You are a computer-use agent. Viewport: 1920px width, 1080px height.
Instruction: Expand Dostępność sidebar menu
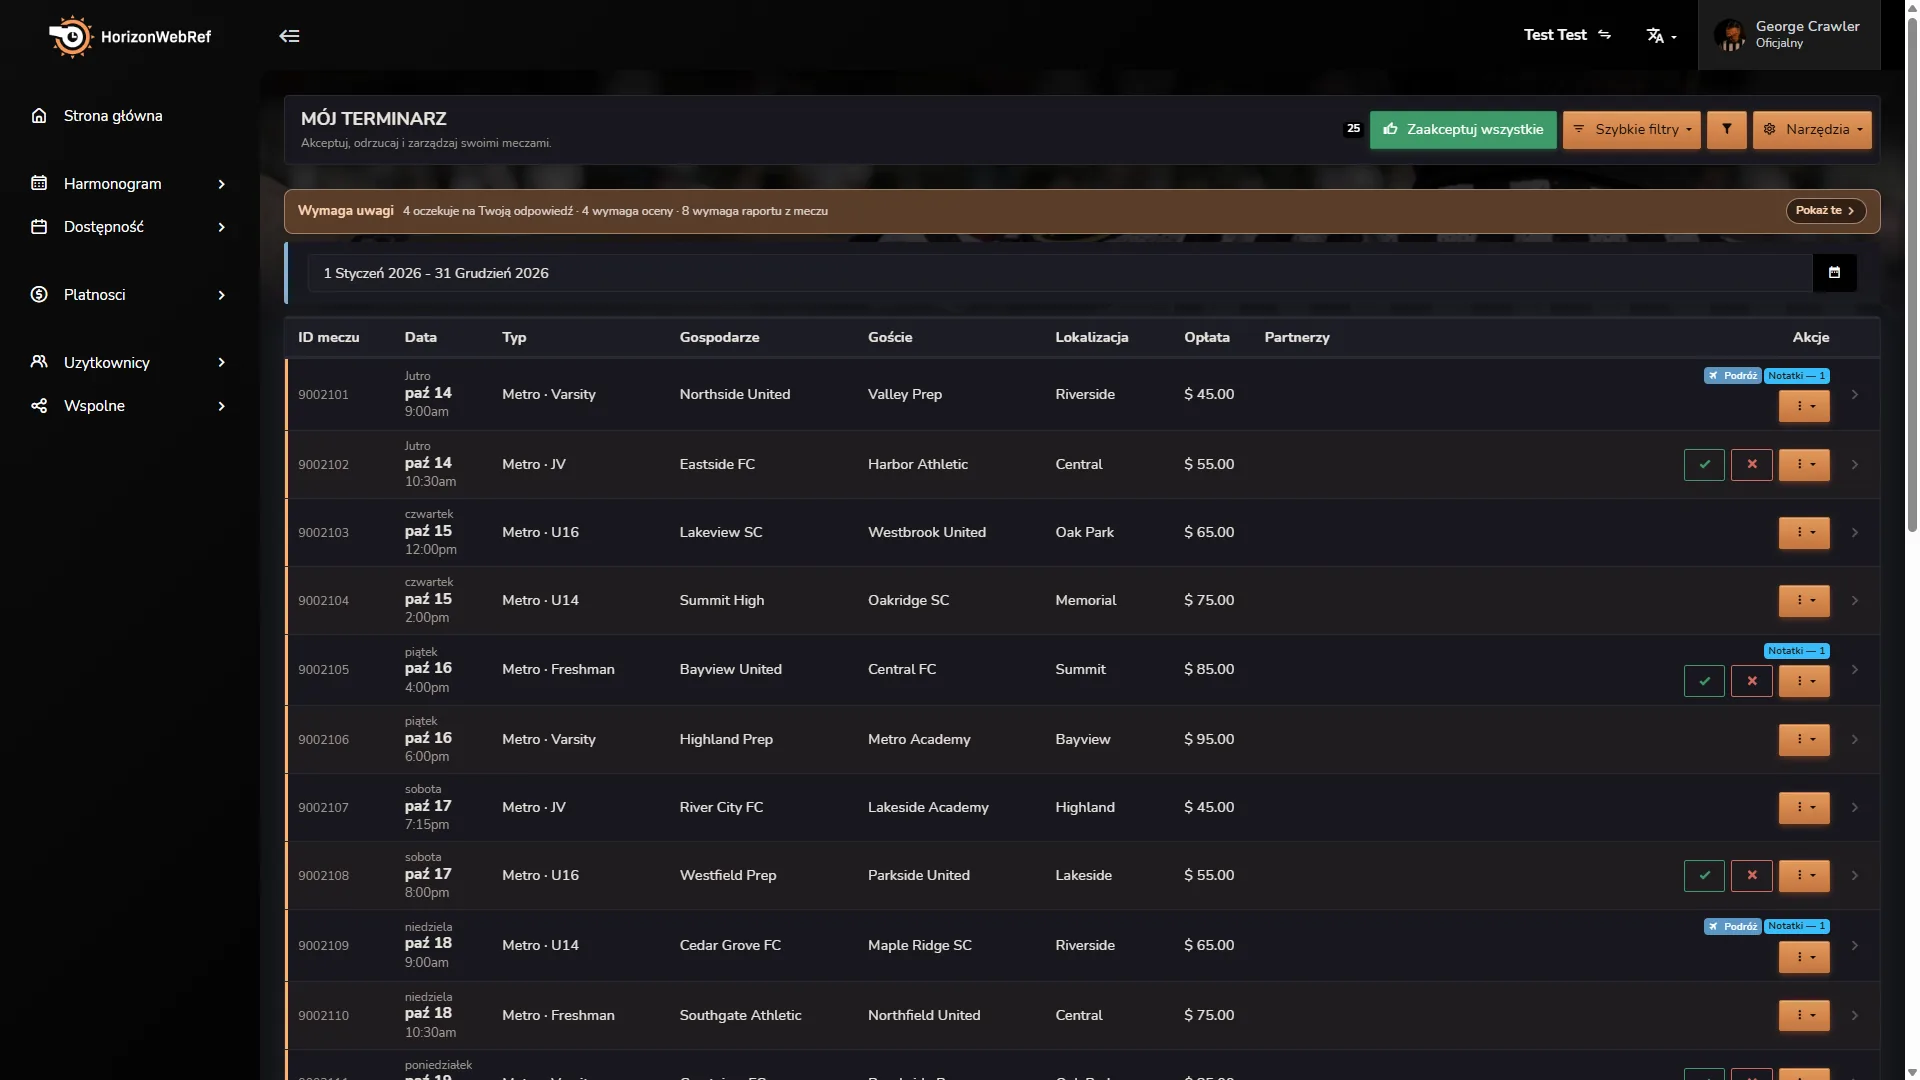pos(130,227)
